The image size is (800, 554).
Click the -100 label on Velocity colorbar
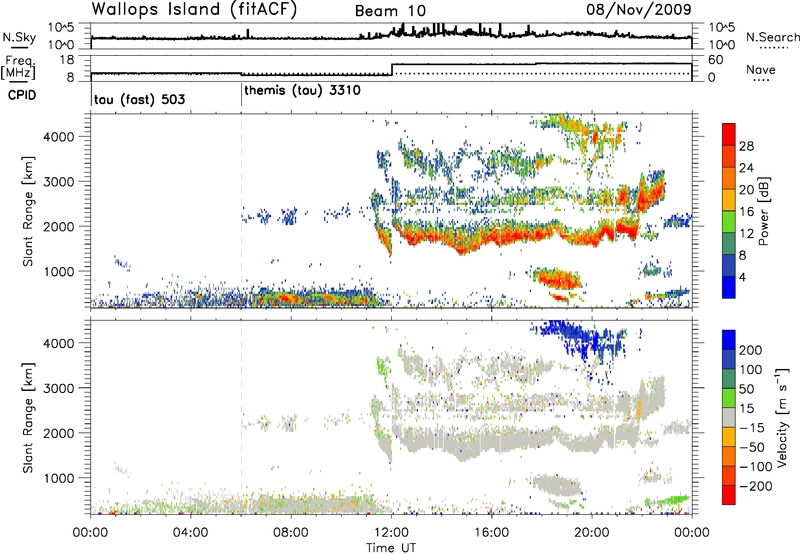point(756,467)
